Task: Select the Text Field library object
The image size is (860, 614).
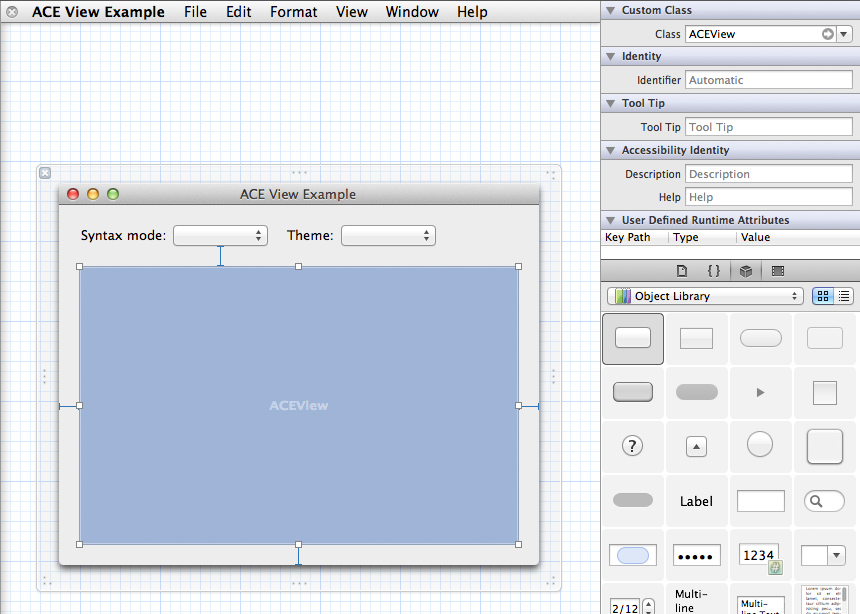Action: 760,501
